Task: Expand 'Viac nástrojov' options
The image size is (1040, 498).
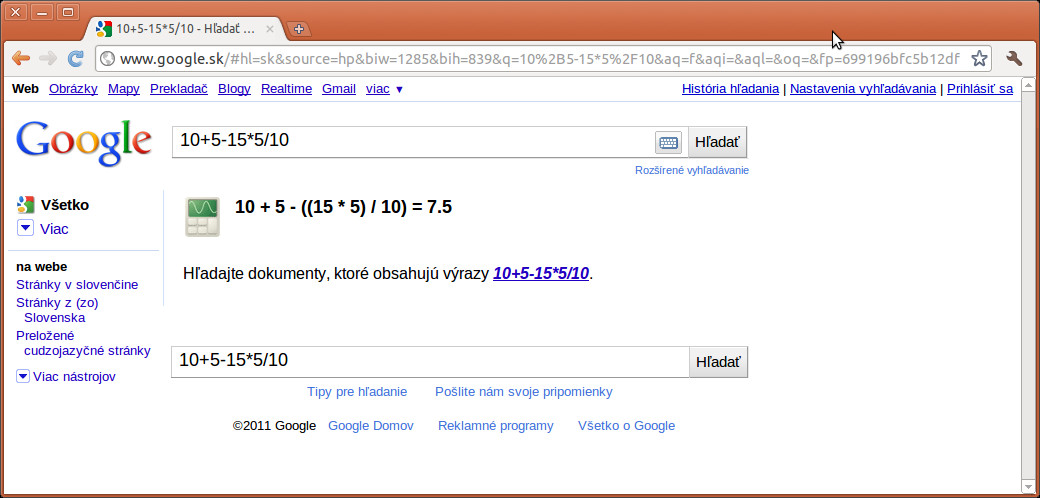Action: [66, 377]
